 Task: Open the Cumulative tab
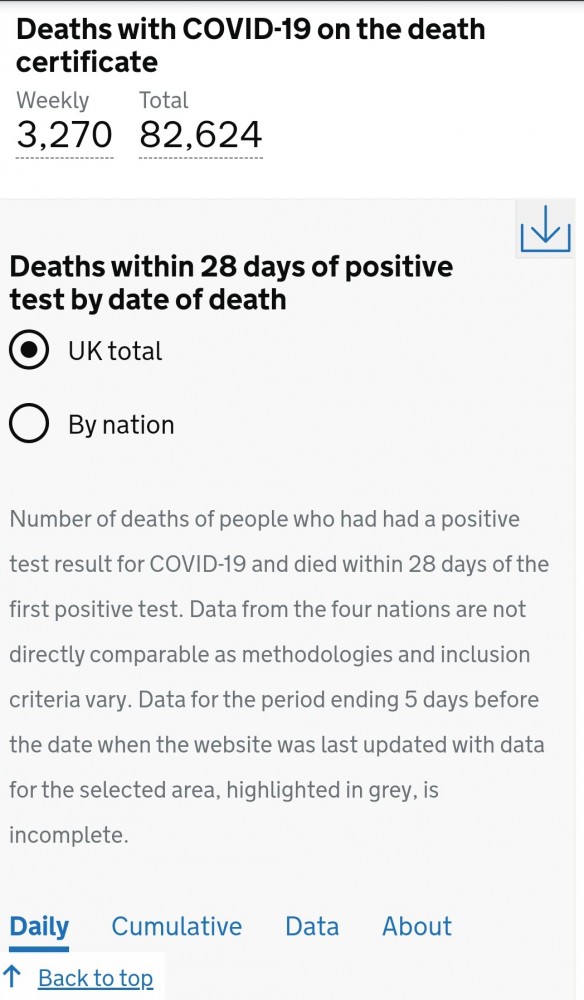(177, 927)
